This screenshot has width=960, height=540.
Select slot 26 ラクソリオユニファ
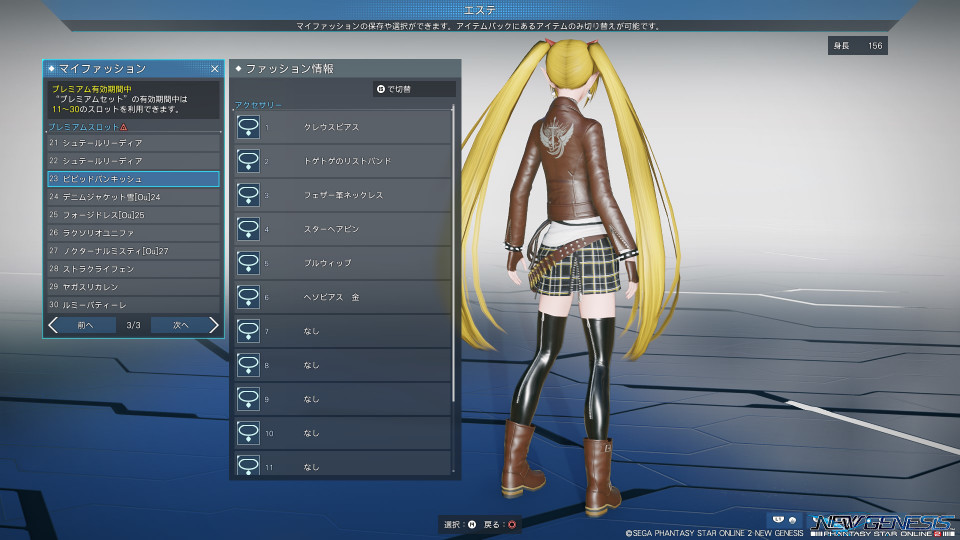(133, 233)
